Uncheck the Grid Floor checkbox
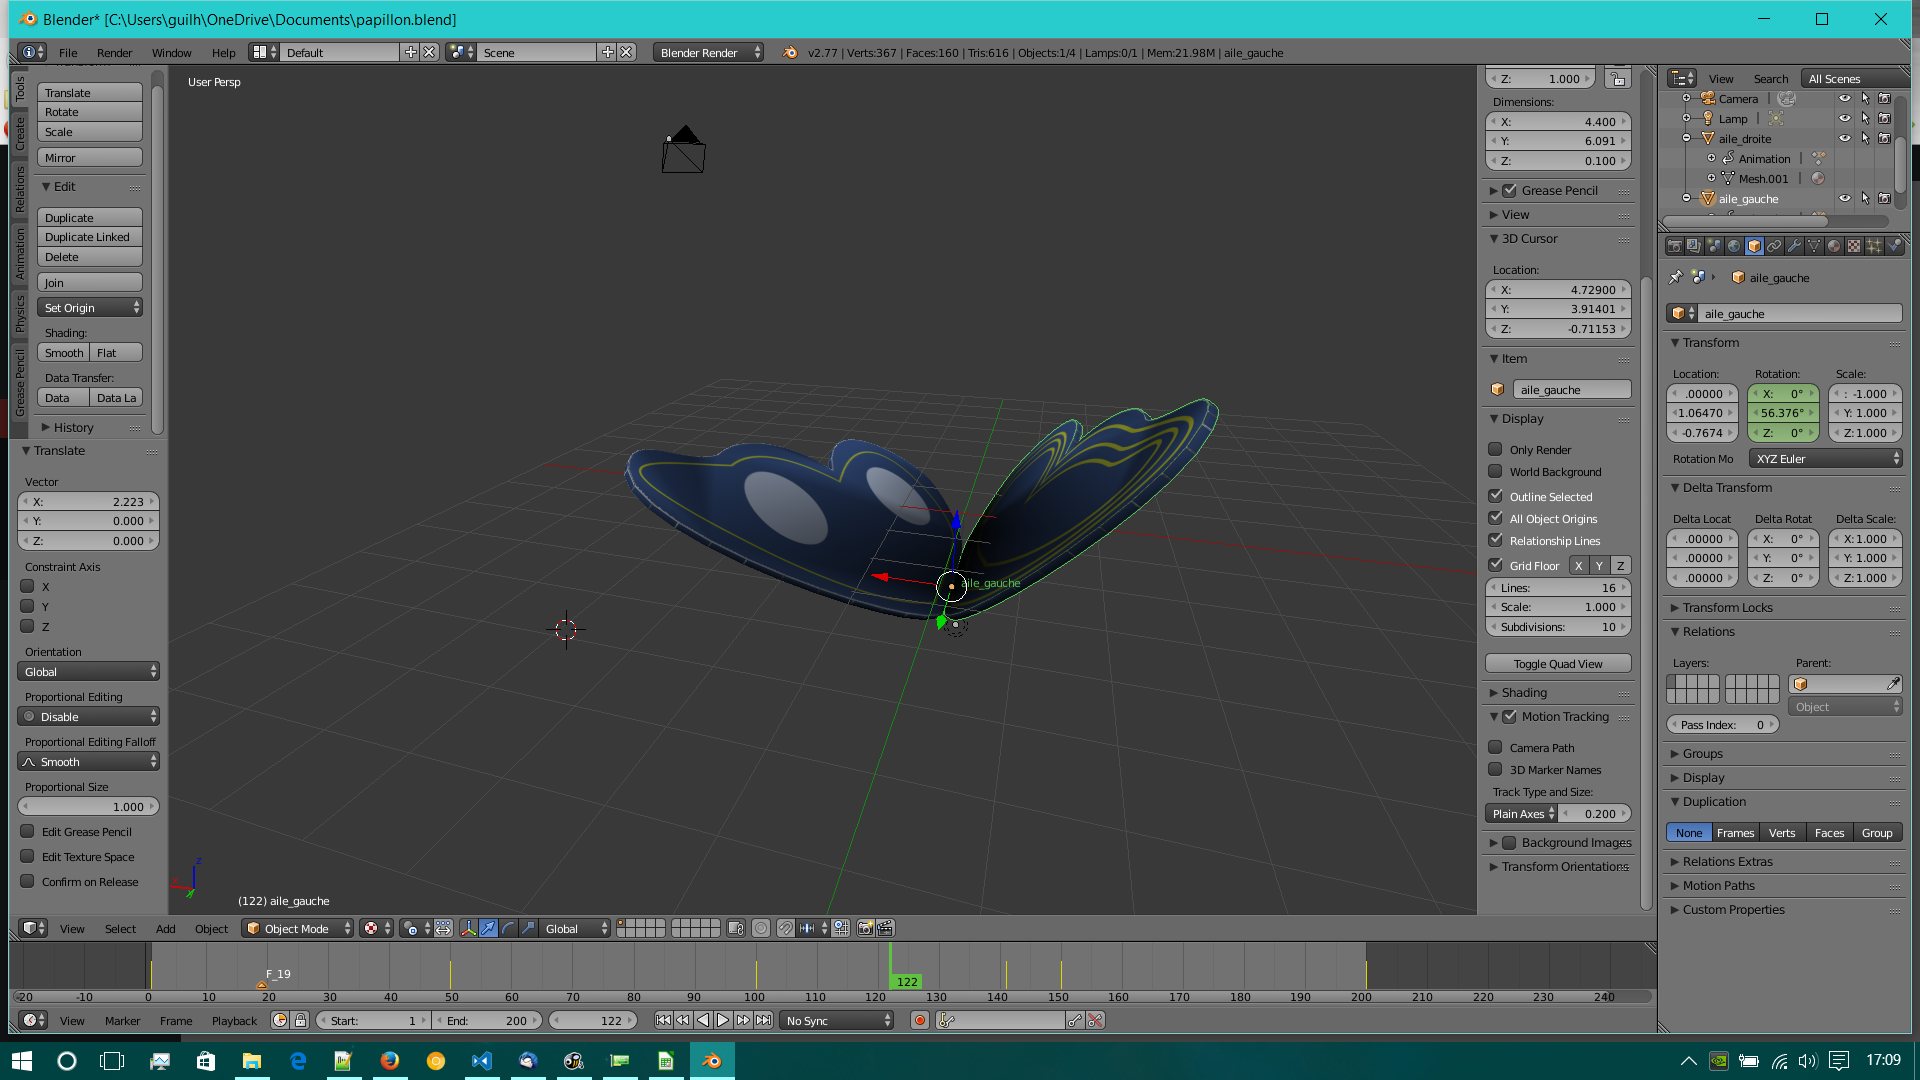1920x1080 pixels. (x=1495, y=565)
